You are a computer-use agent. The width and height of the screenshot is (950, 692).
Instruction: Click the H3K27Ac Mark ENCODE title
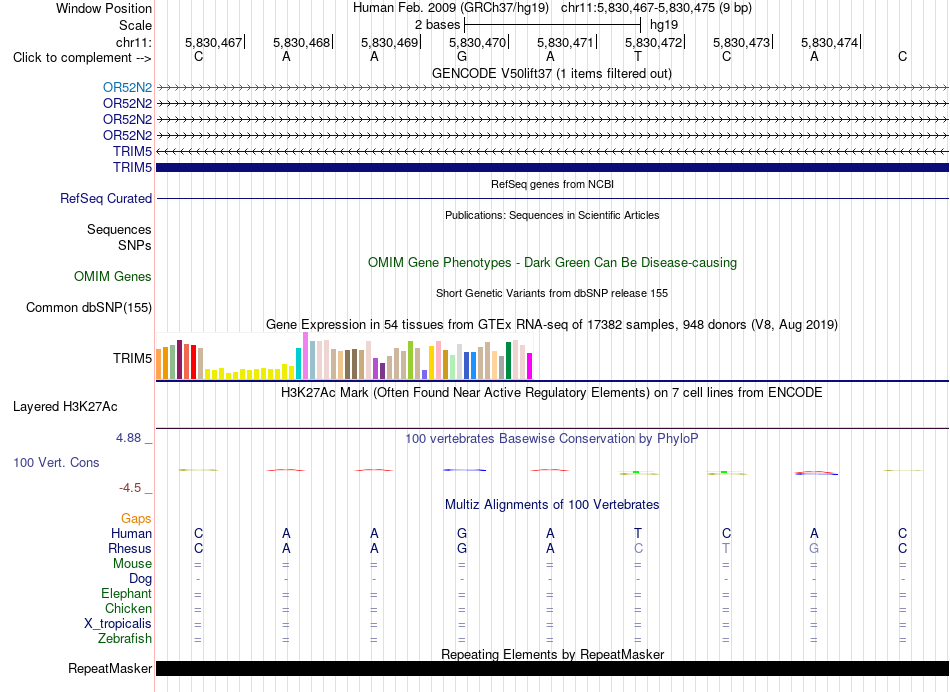coord(551,393)
